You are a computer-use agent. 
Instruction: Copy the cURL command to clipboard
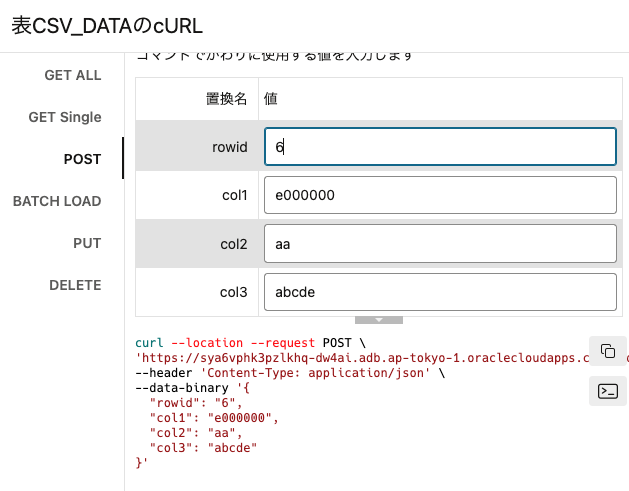coord(608,351)
